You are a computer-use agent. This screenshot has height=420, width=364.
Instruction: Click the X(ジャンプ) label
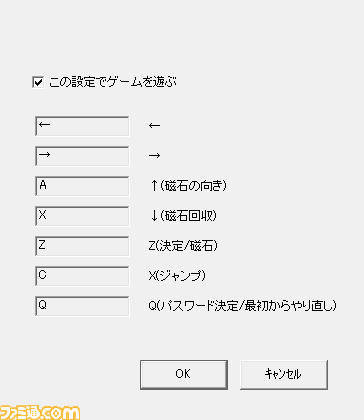click(x=177, y=276)
